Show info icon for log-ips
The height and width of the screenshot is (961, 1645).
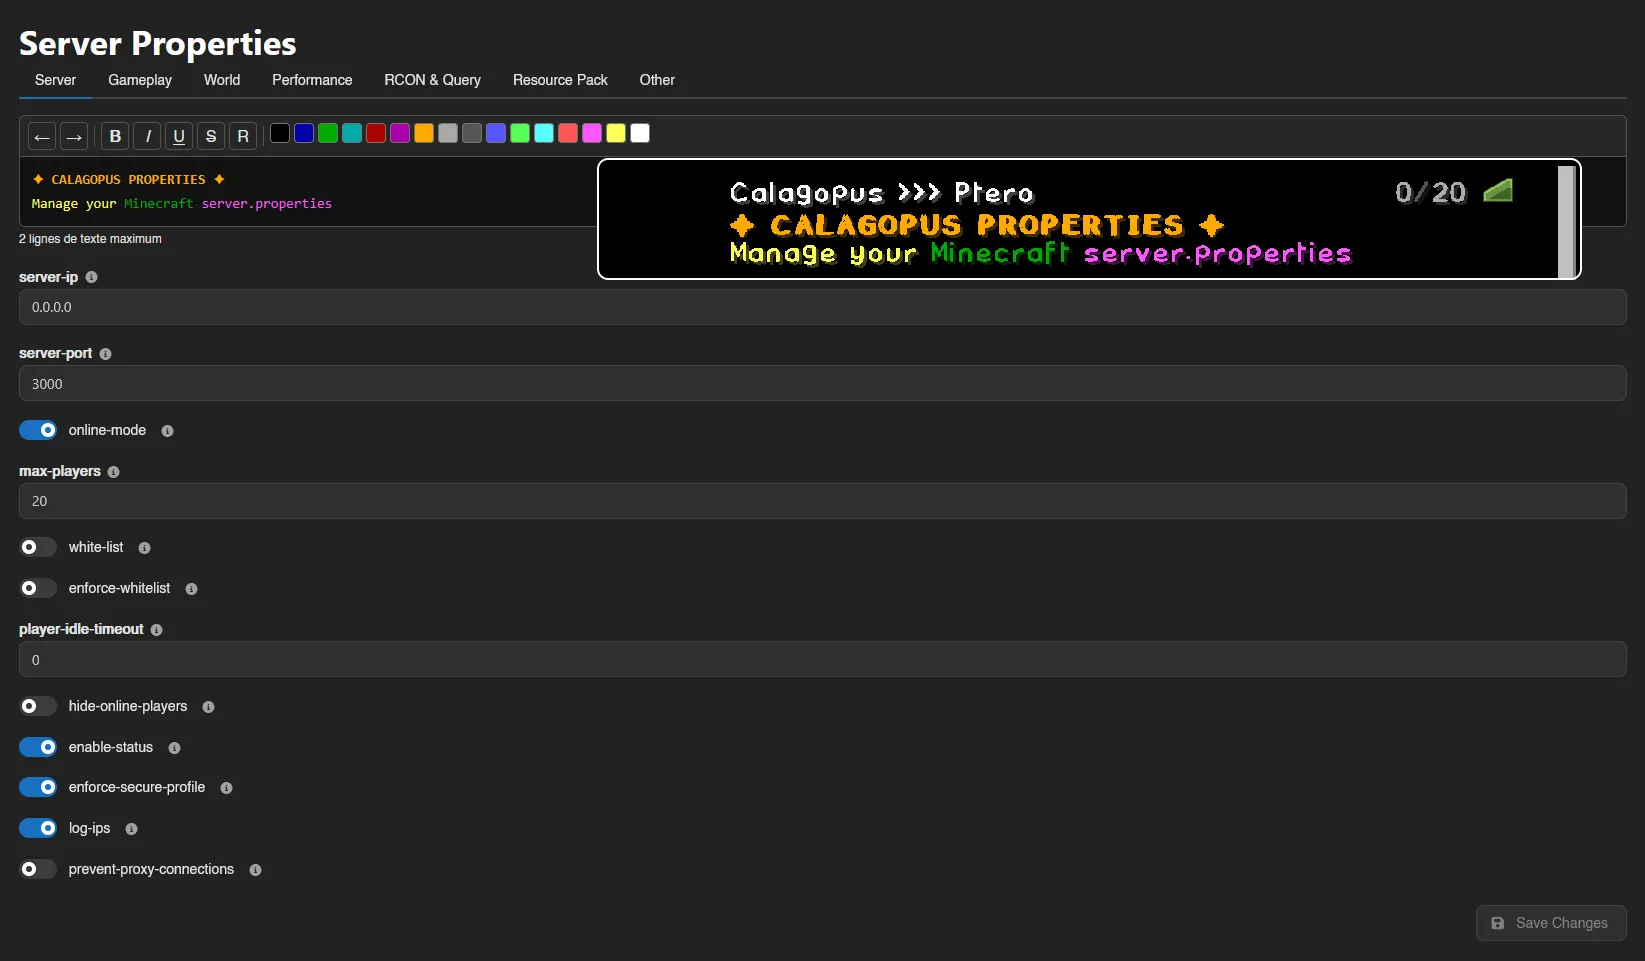(x=131, y=829)
